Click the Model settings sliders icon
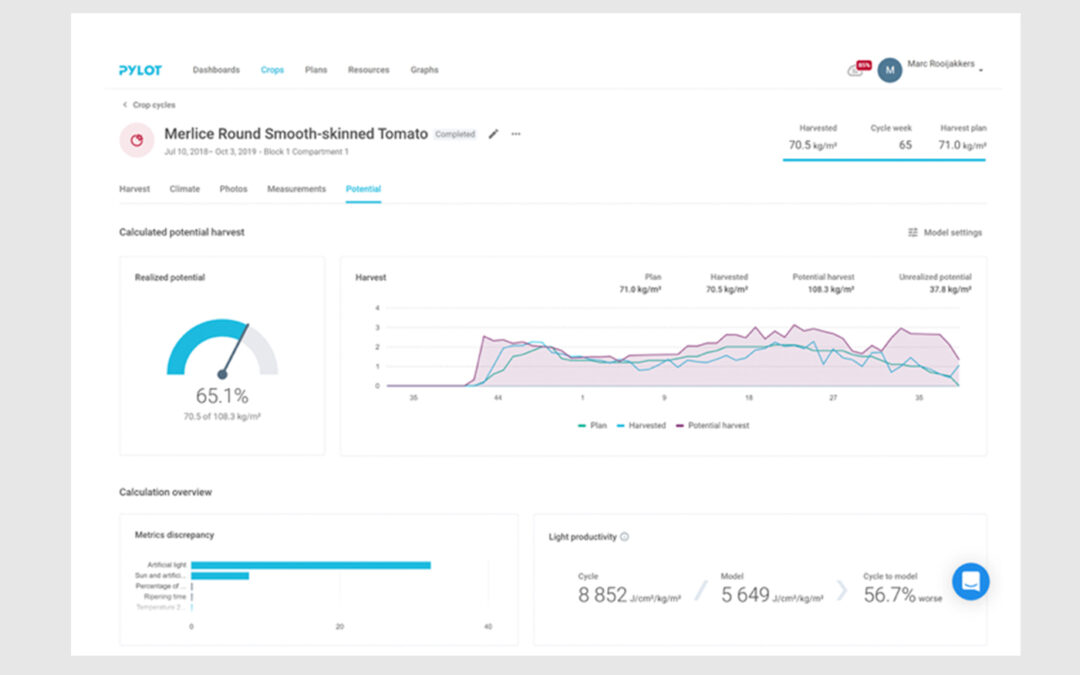The height and width of the screenshot is (675, 1080). 913,233
